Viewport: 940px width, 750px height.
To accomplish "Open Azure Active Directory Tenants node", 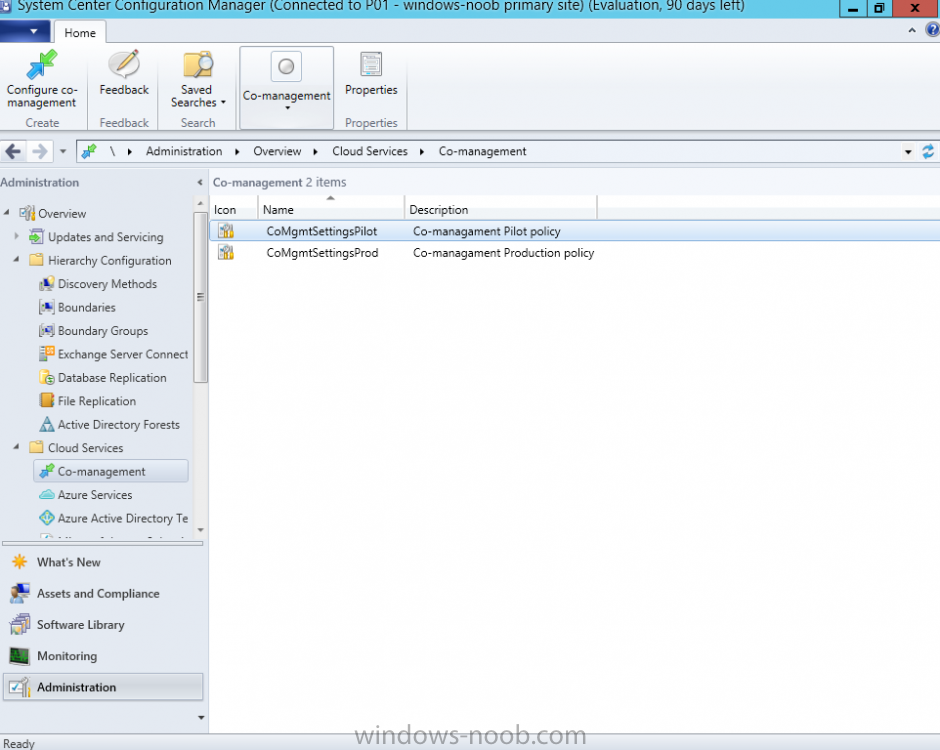I will pos(123,518).
